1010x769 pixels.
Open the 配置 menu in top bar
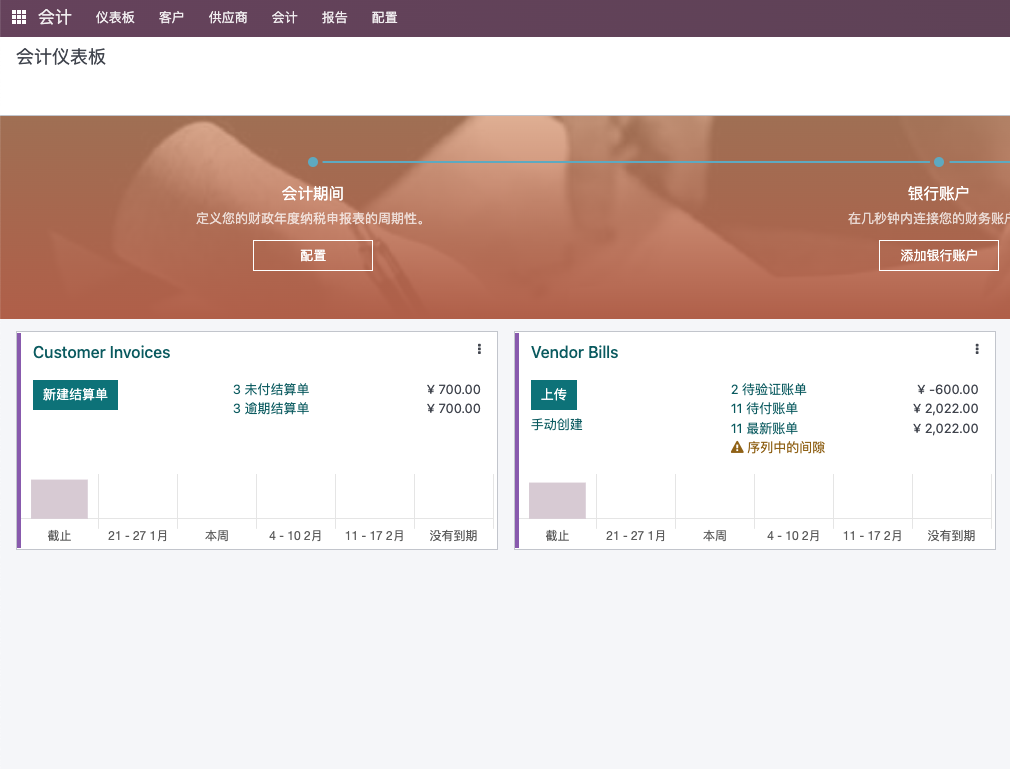(x=385, y=18)
